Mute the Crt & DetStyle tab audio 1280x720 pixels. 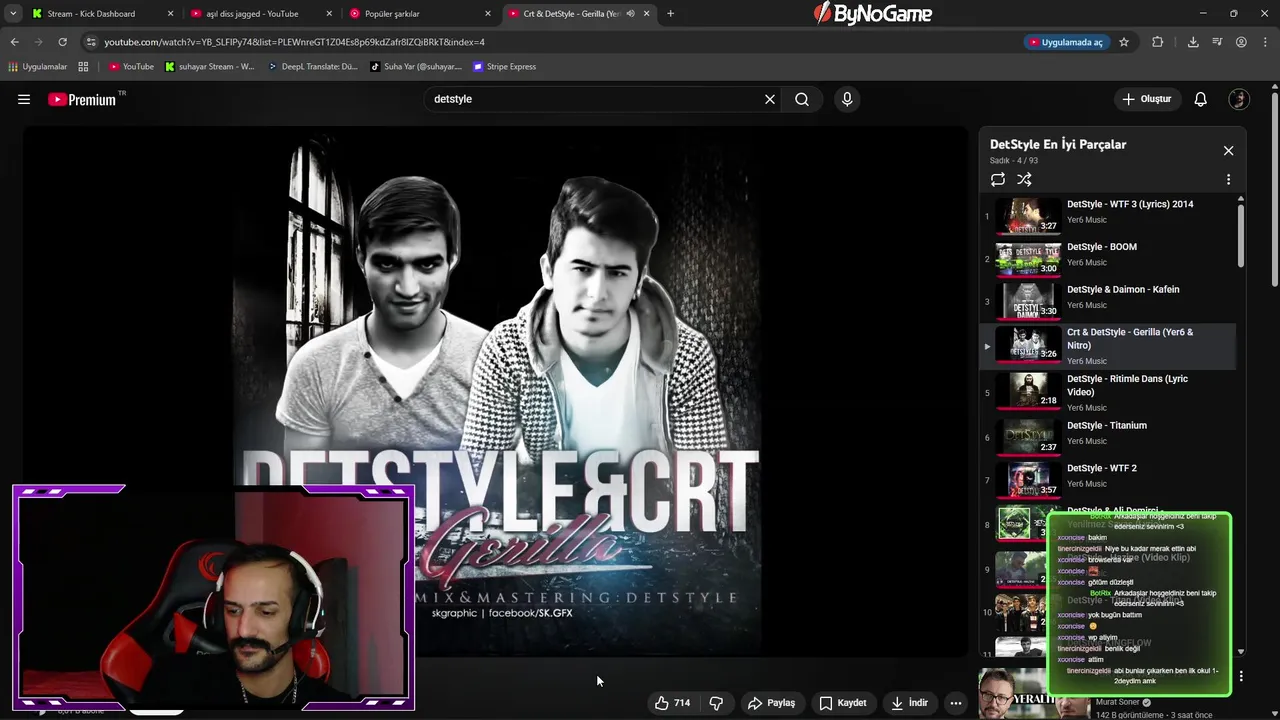(630, 14)
